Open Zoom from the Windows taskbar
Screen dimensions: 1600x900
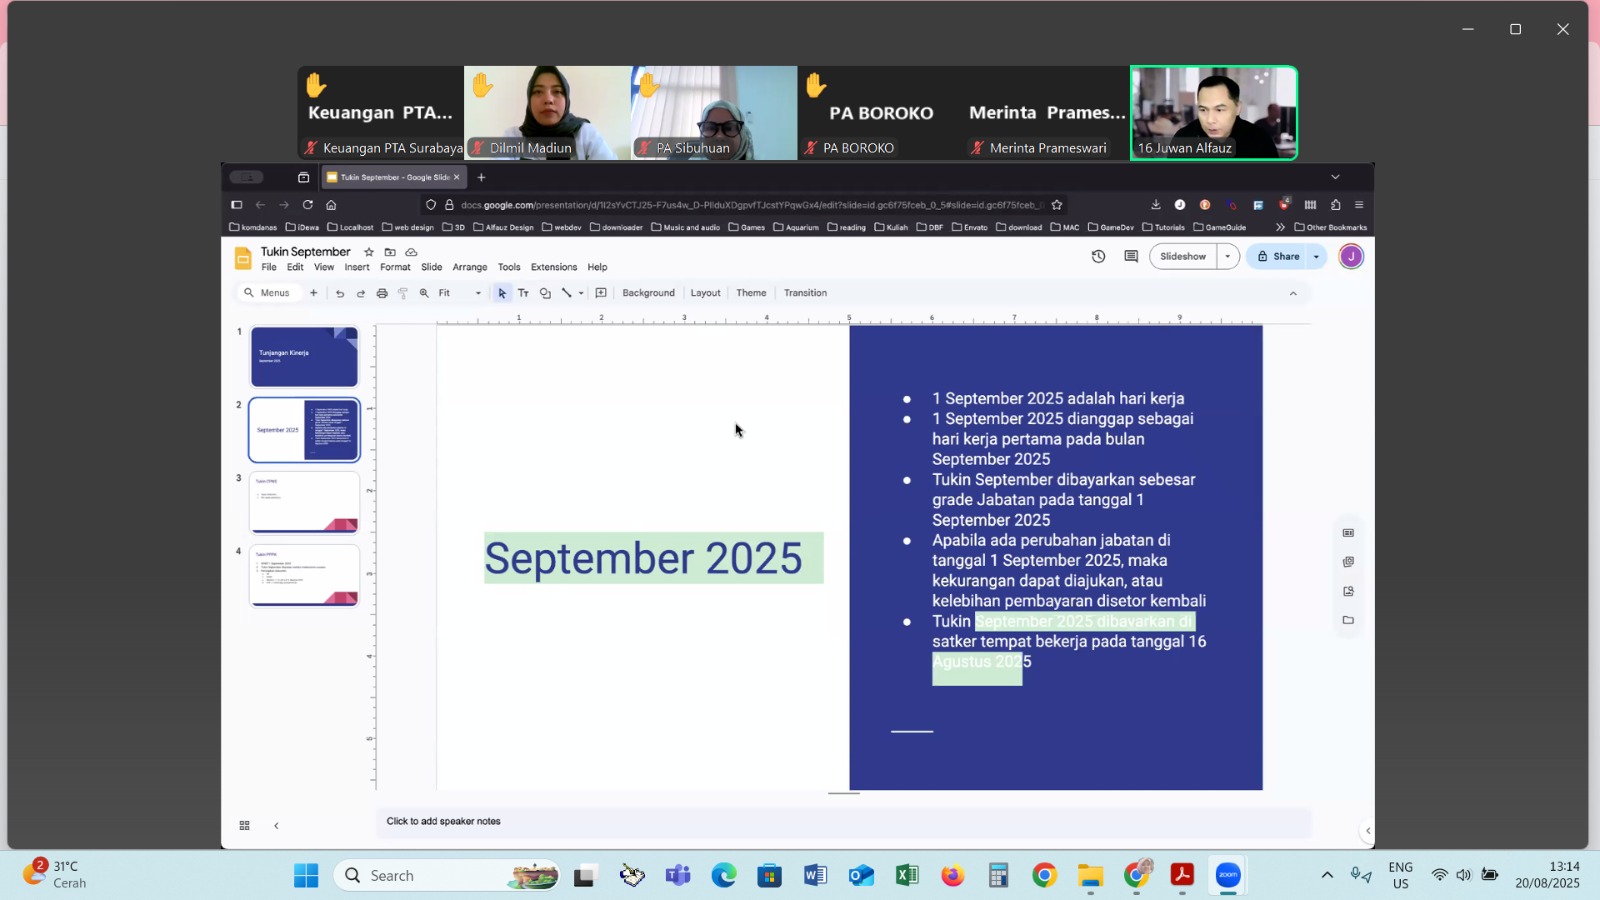pos(1228,876)
